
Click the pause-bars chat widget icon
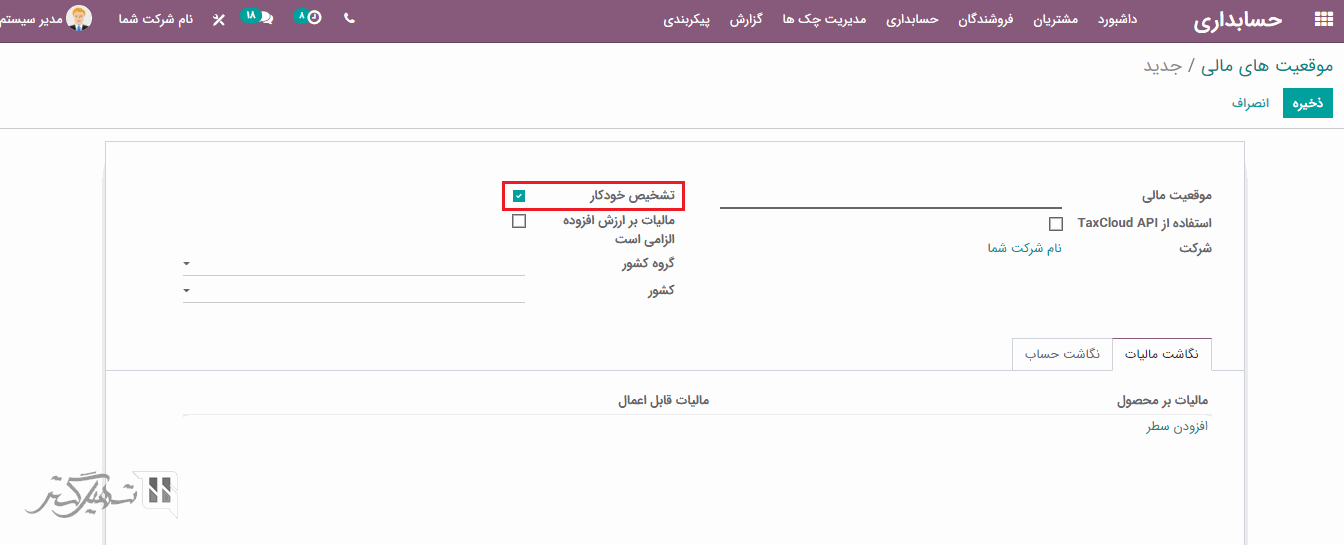pos(160,490)
